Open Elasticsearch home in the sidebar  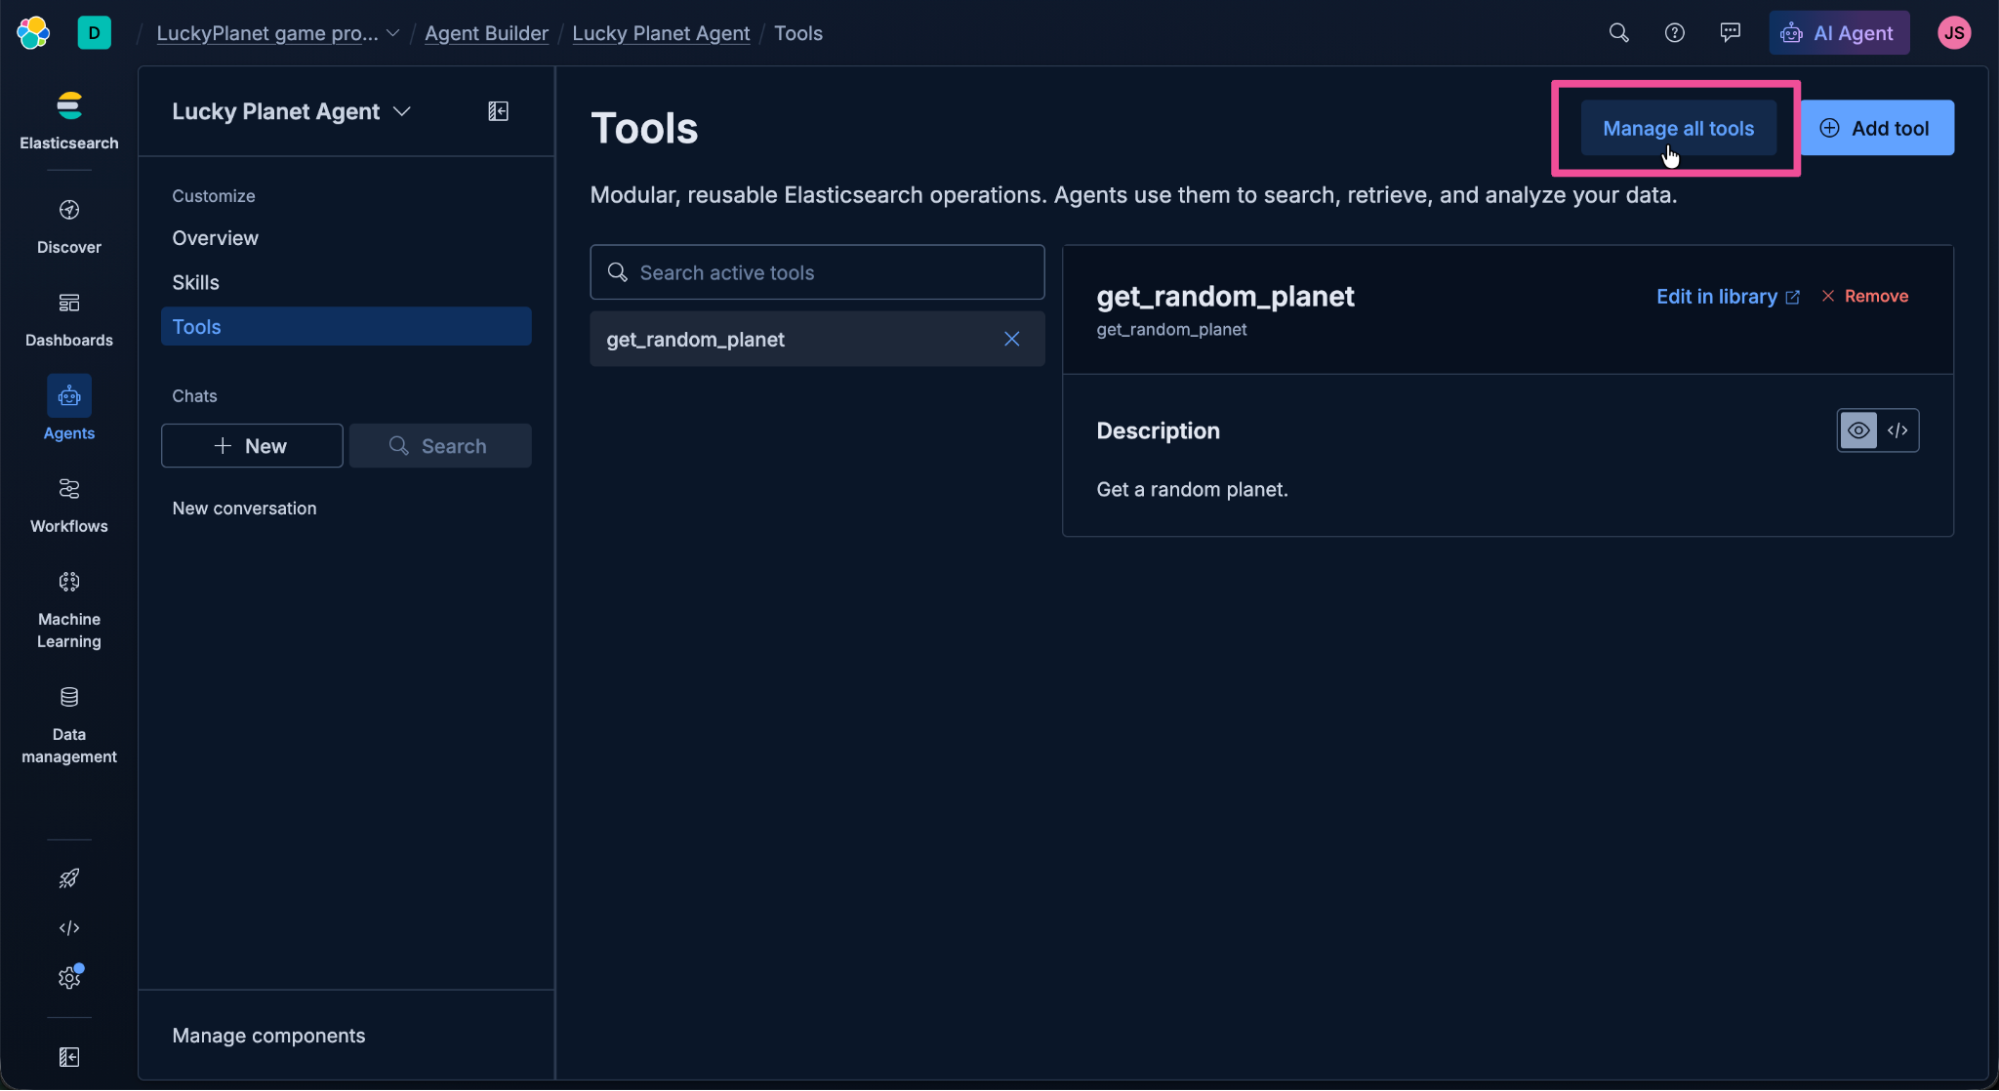pyautogui.click(x=69, y=121)
